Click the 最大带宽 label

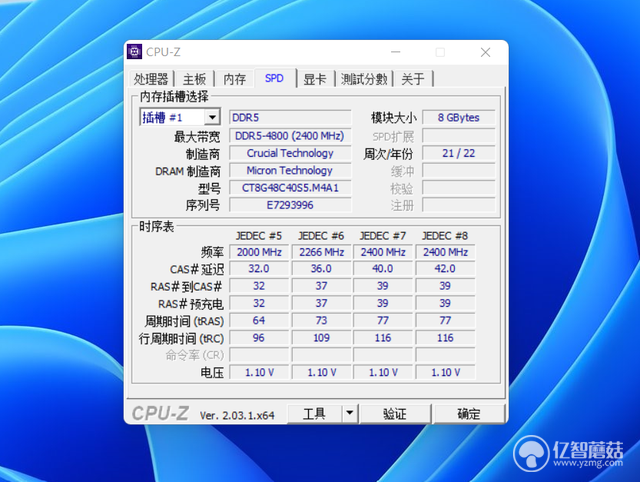click(x=197, y=136)
